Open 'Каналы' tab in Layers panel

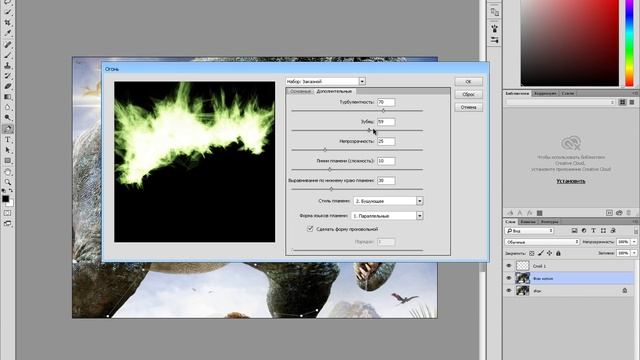(528, 222)
